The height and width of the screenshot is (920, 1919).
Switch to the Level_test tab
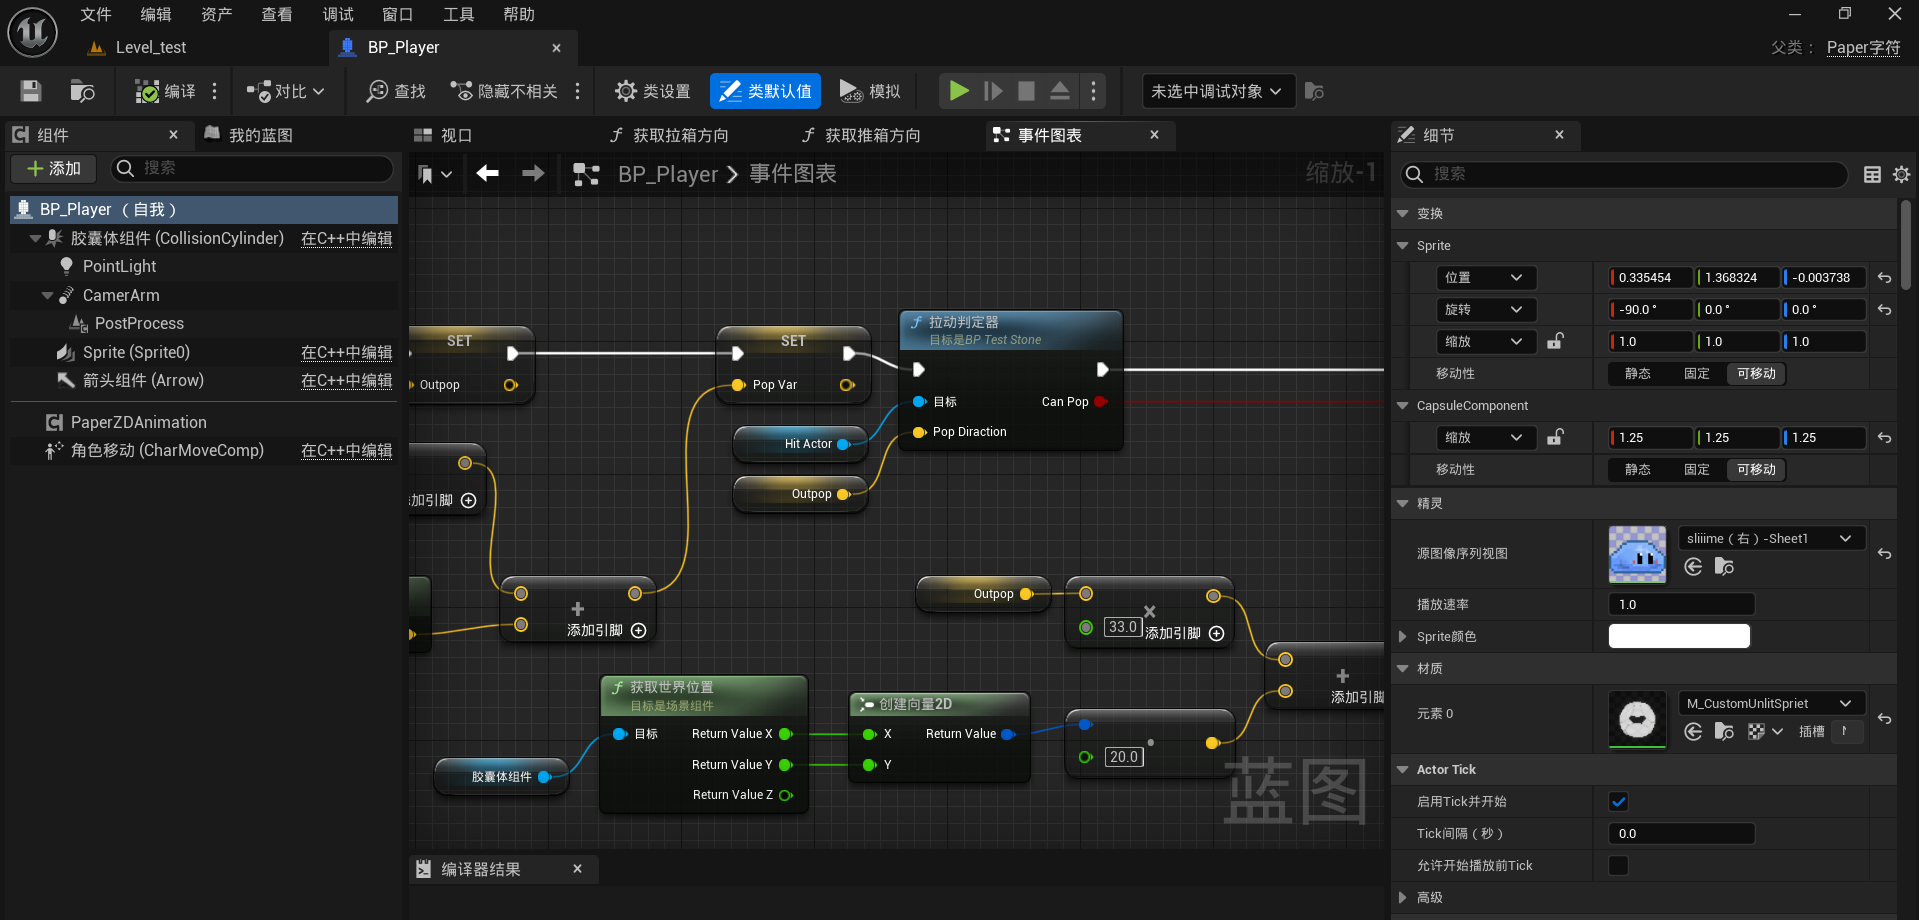click(x=150, y=47)
